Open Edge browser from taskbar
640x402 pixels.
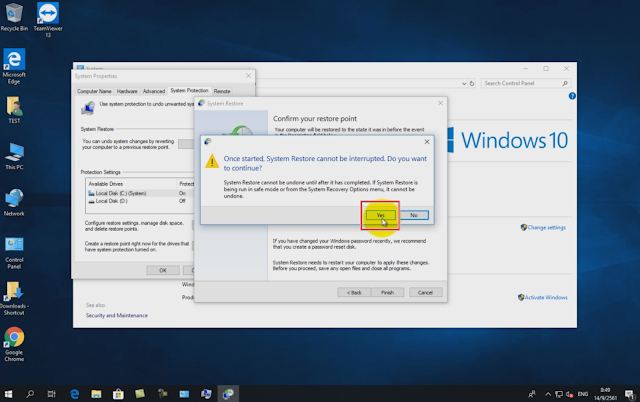click(74, 394)
